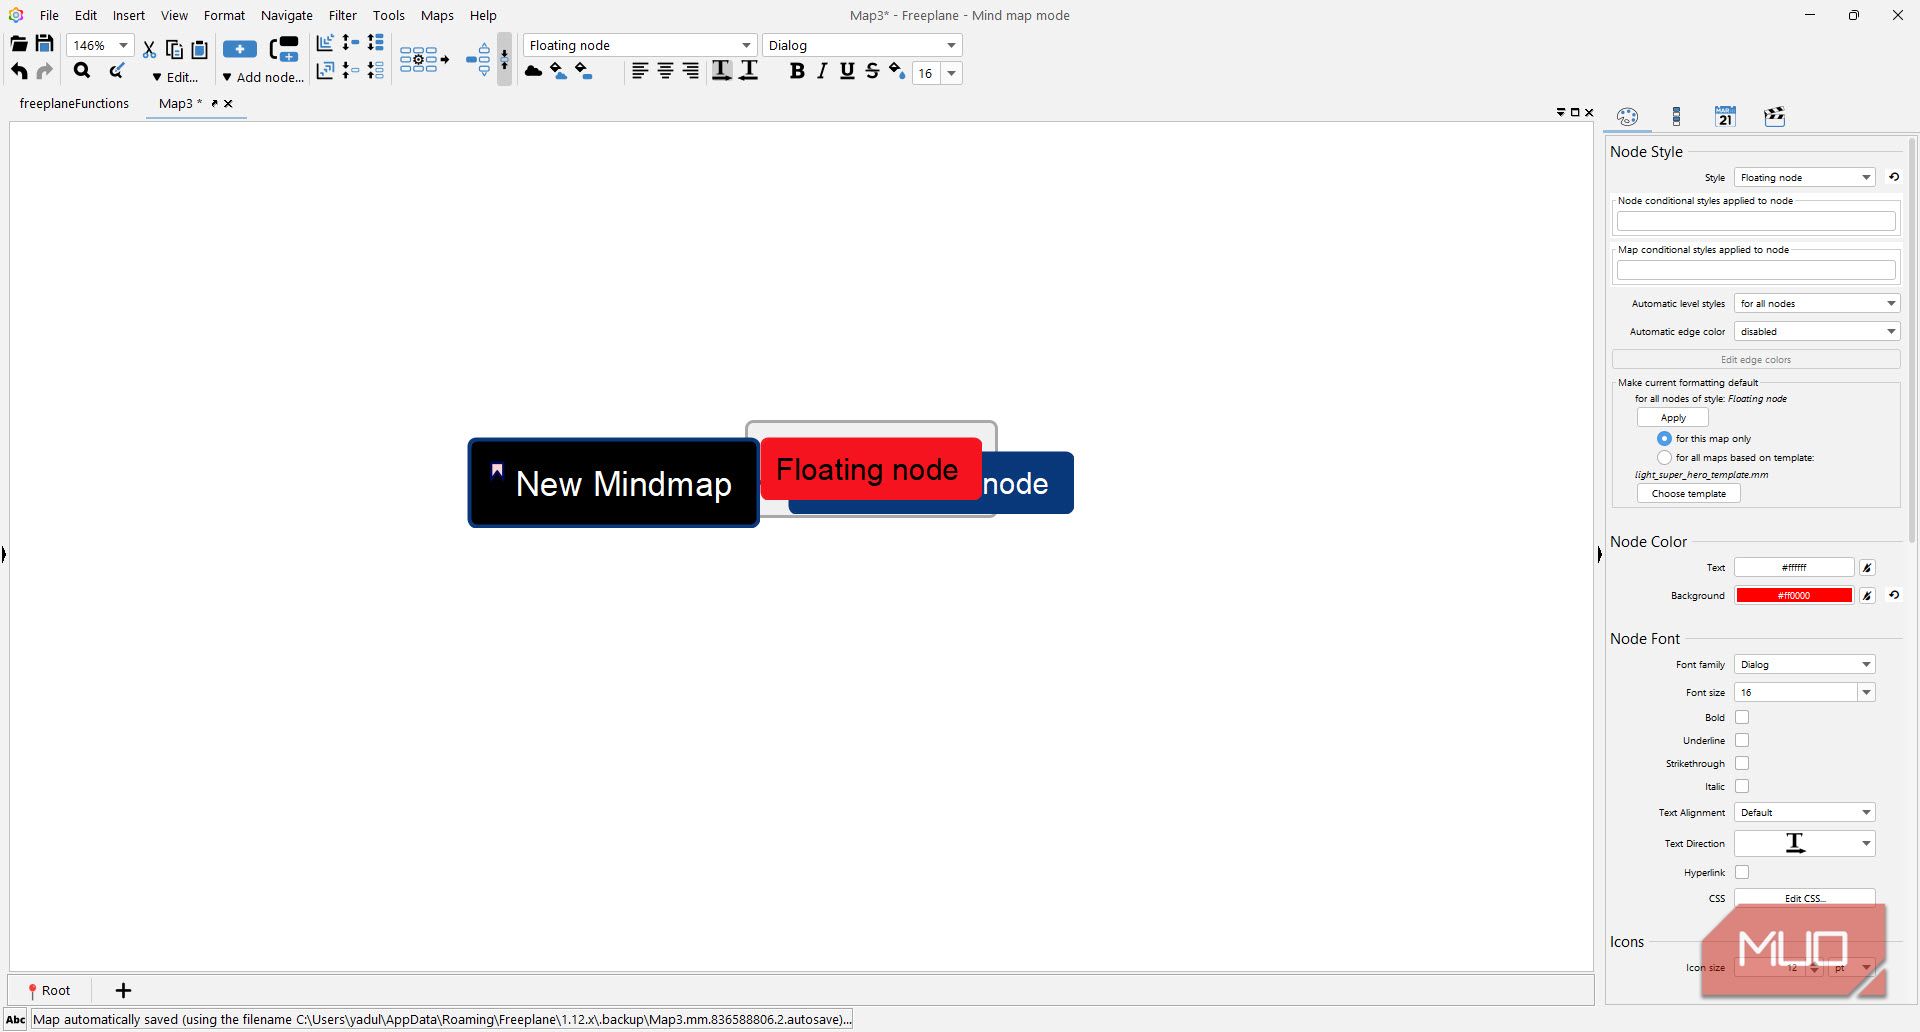Open the Navigate menu
Screen dimensions: 1920x1032
tap(286, 15)
